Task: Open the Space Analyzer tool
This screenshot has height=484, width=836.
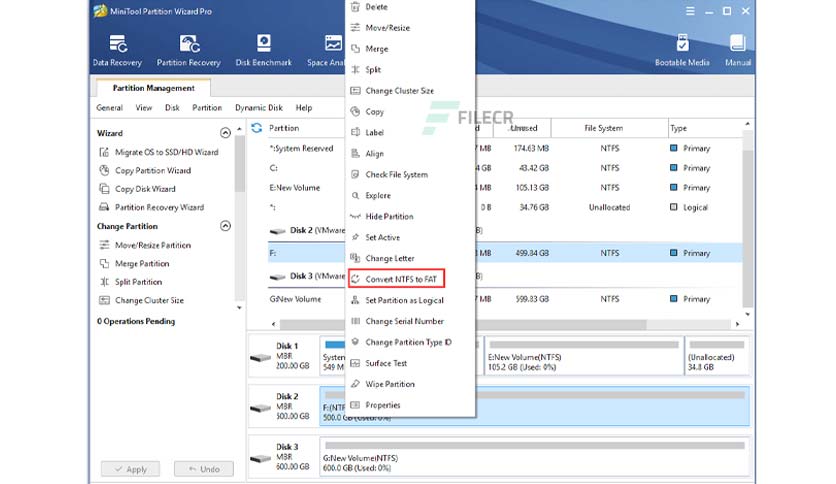Action: [x=326, y=51]
